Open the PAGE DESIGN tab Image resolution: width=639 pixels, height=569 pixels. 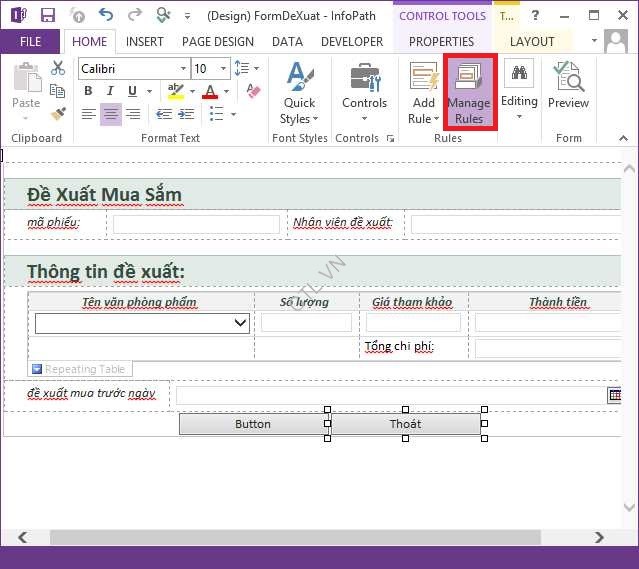click(x=218, y=41)
